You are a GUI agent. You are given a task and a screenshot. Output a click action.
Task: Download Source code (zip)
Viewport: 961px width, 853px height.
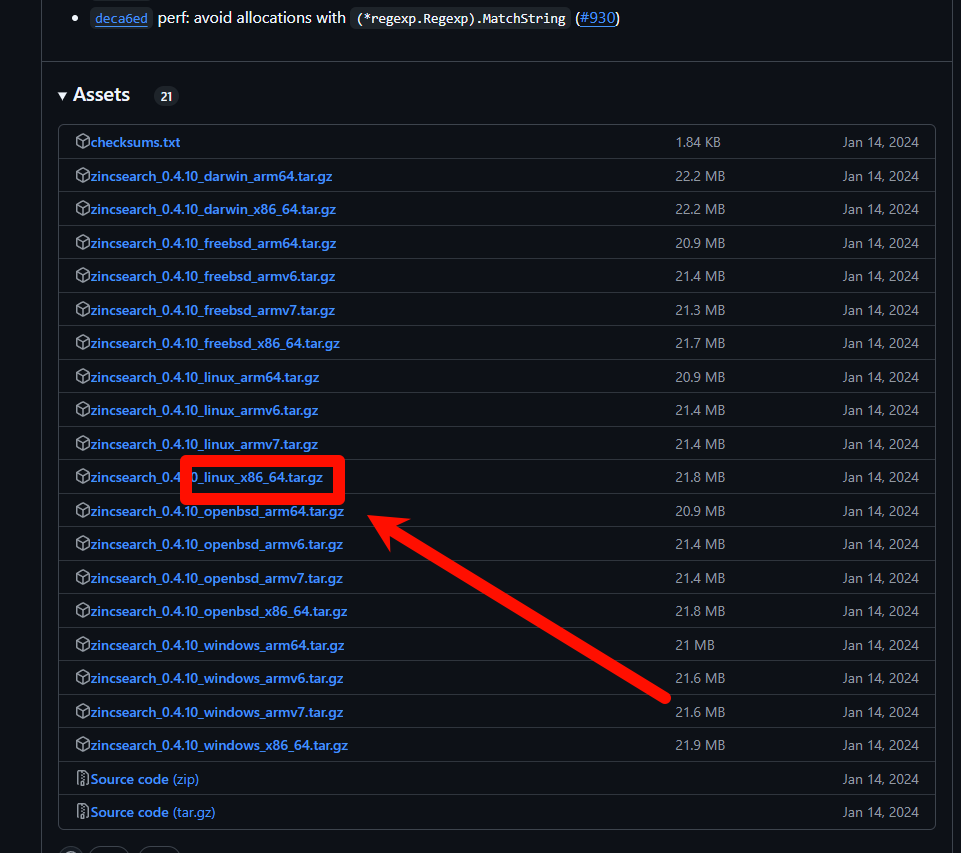(145, 779)
